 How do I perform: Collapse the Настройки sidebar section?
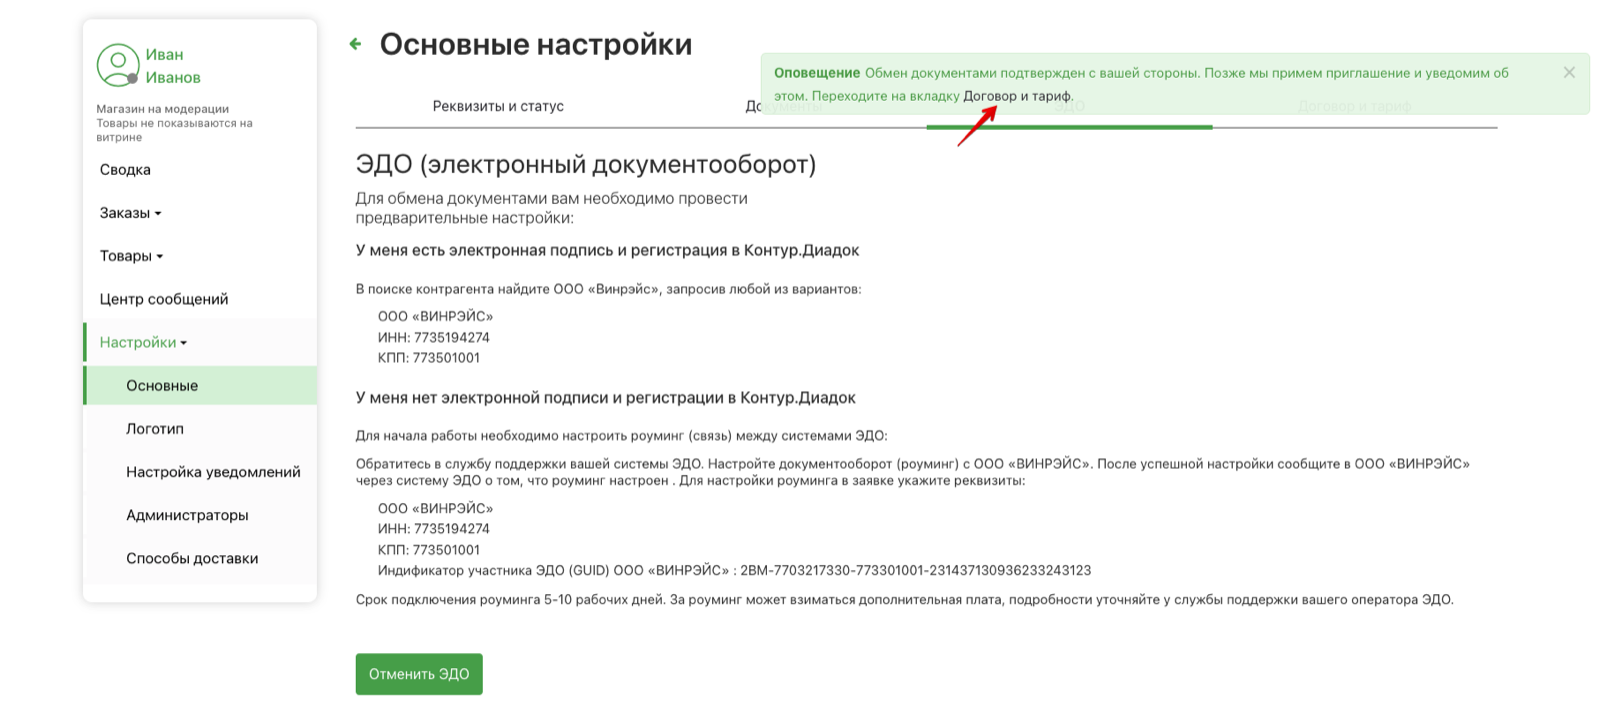pyautogui.click(x=143, y=342)
